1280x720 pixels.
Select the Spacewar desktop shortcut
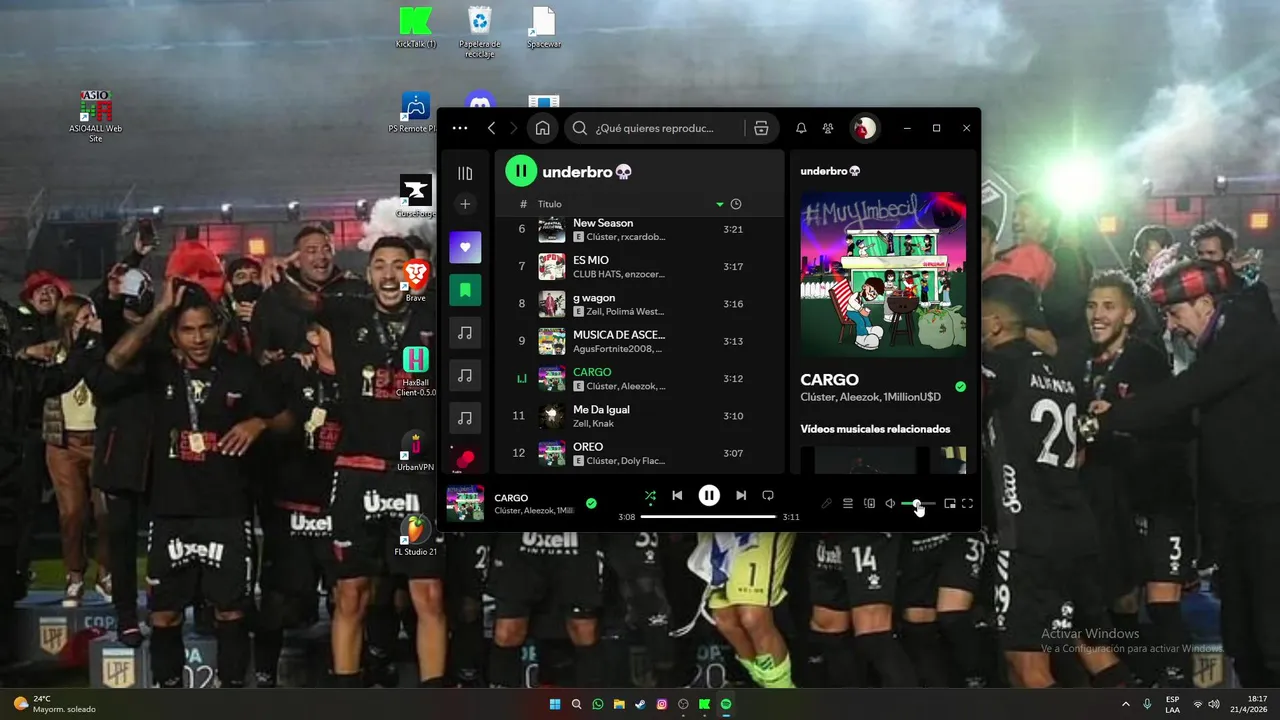[x=543, y=28]
